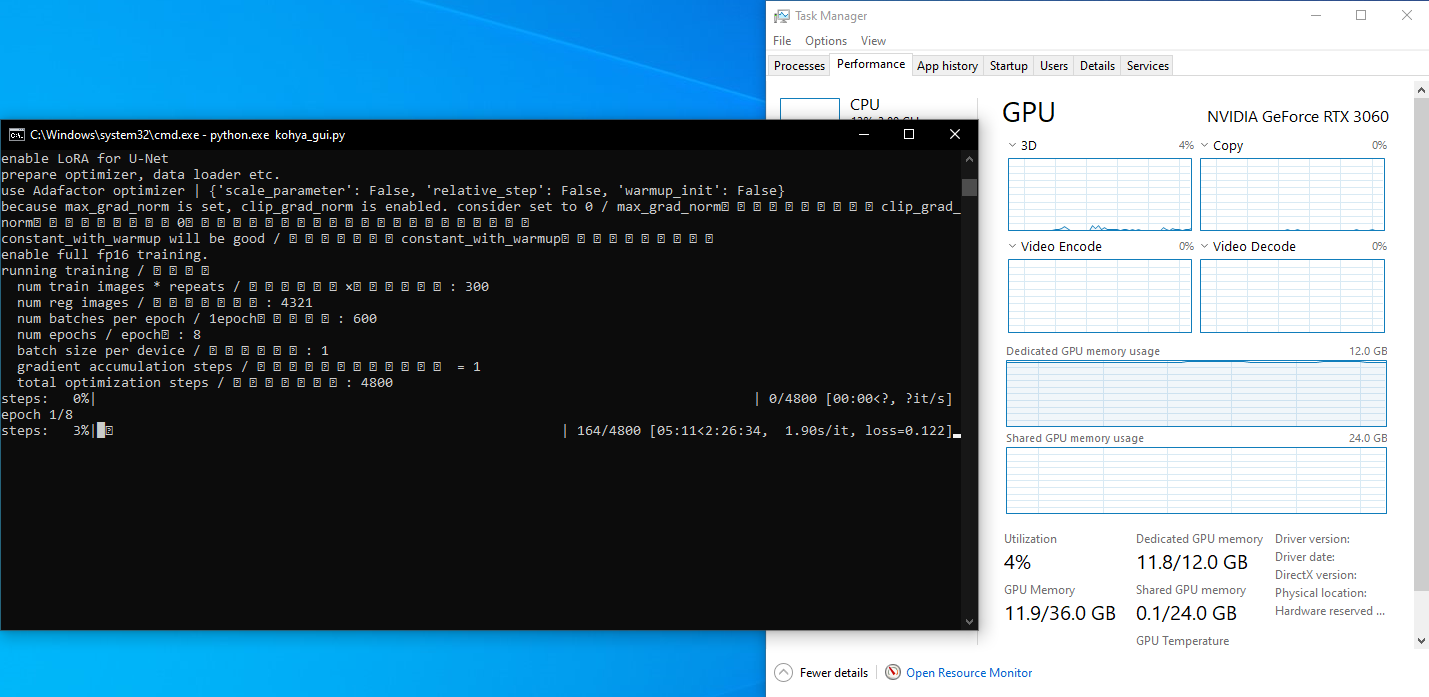The width and height of the screenshot is (1429, 697).
Task: Click the 'use Adafactor optimizer' line
Action: 393,191
